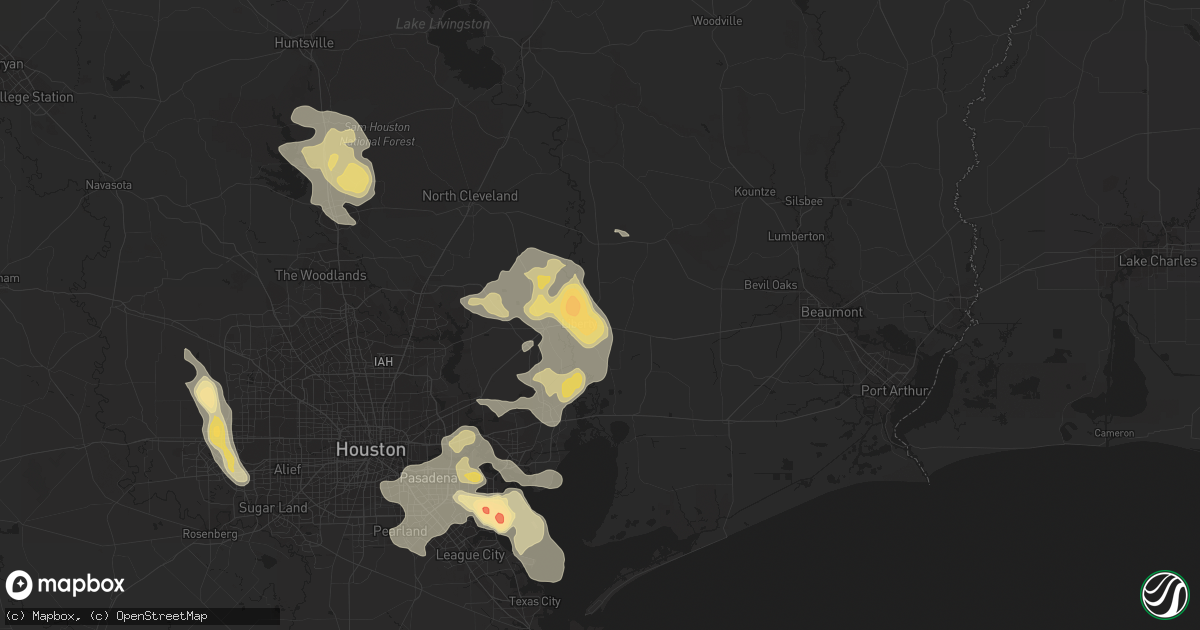Click the Cameron label

tap(1114, 433)
